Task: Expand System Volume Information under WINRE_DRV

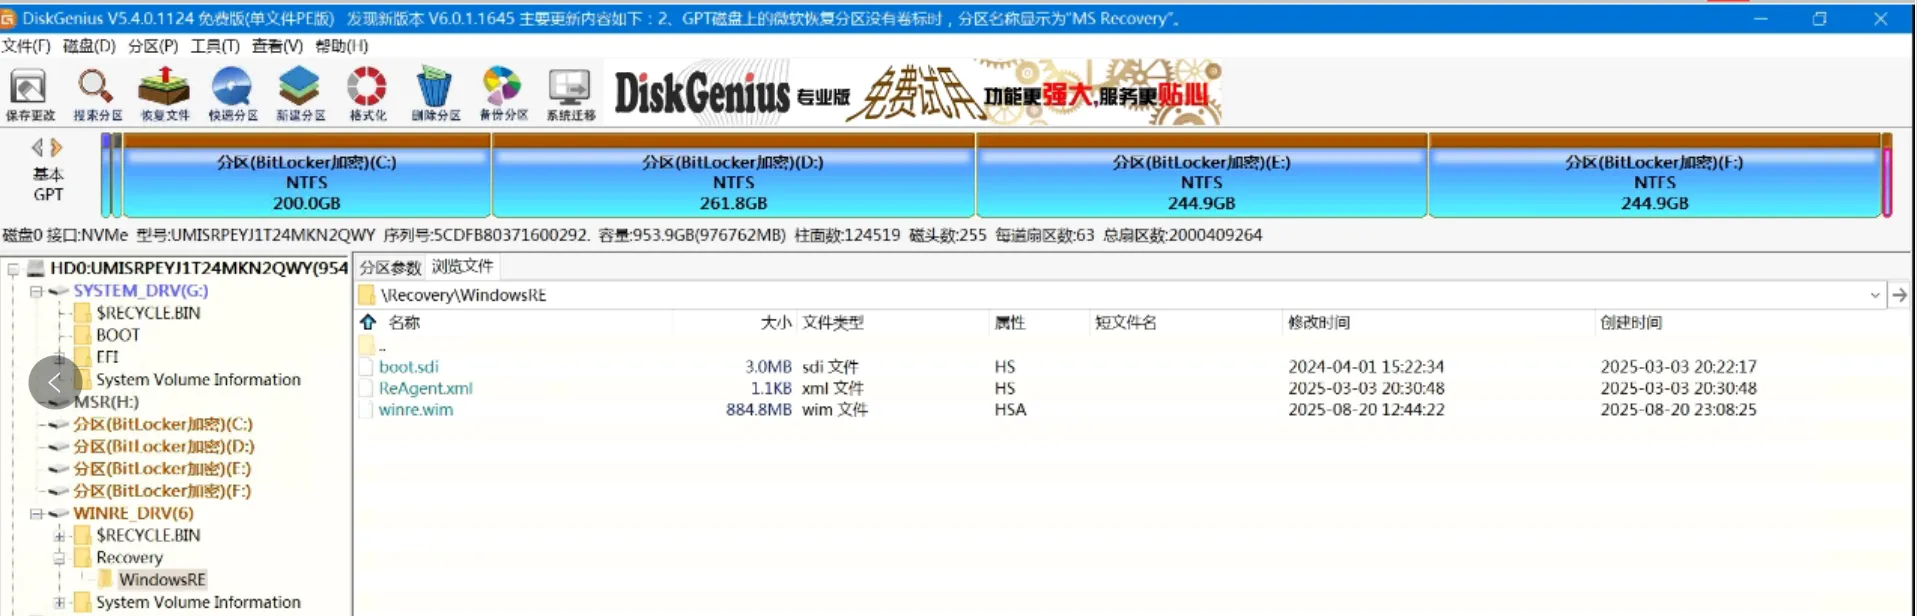Action: pyautogui.click(x=59, y=603)
